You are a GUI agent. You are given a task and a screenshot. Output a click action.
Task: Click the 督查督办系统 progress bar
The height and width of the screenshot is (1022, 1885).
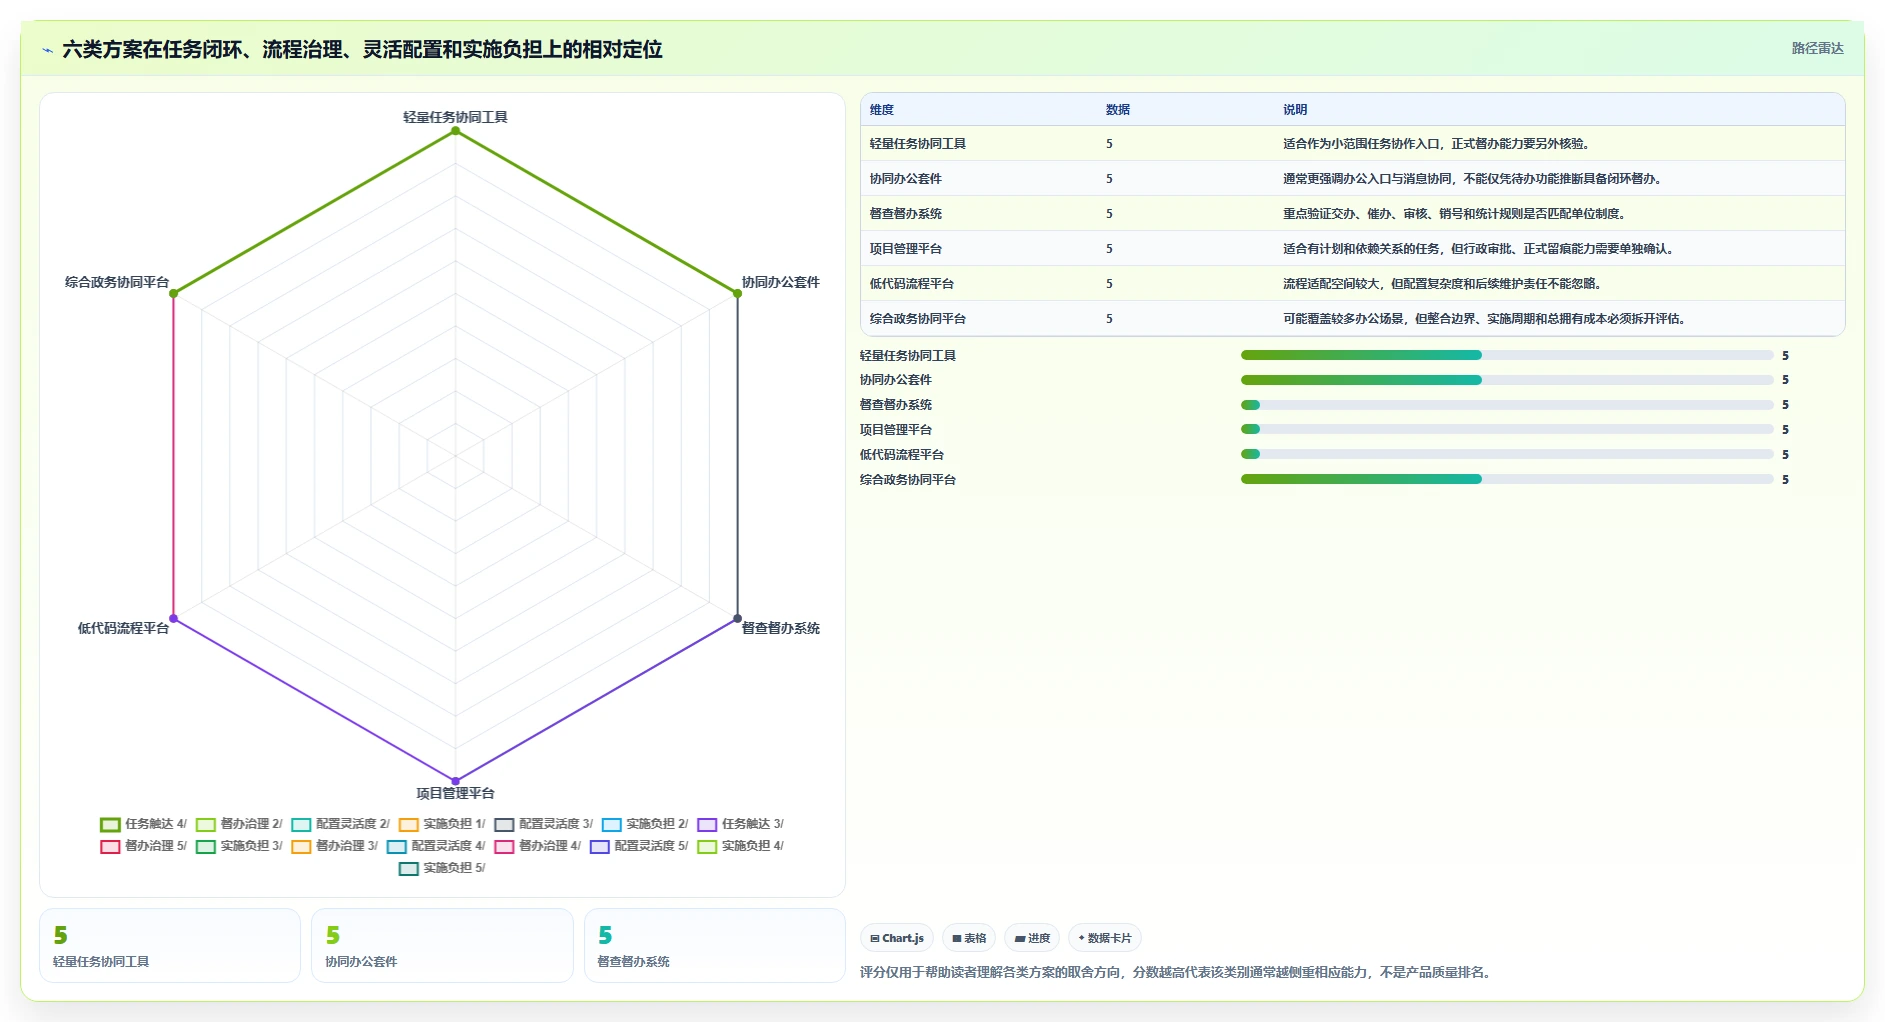1507,405
